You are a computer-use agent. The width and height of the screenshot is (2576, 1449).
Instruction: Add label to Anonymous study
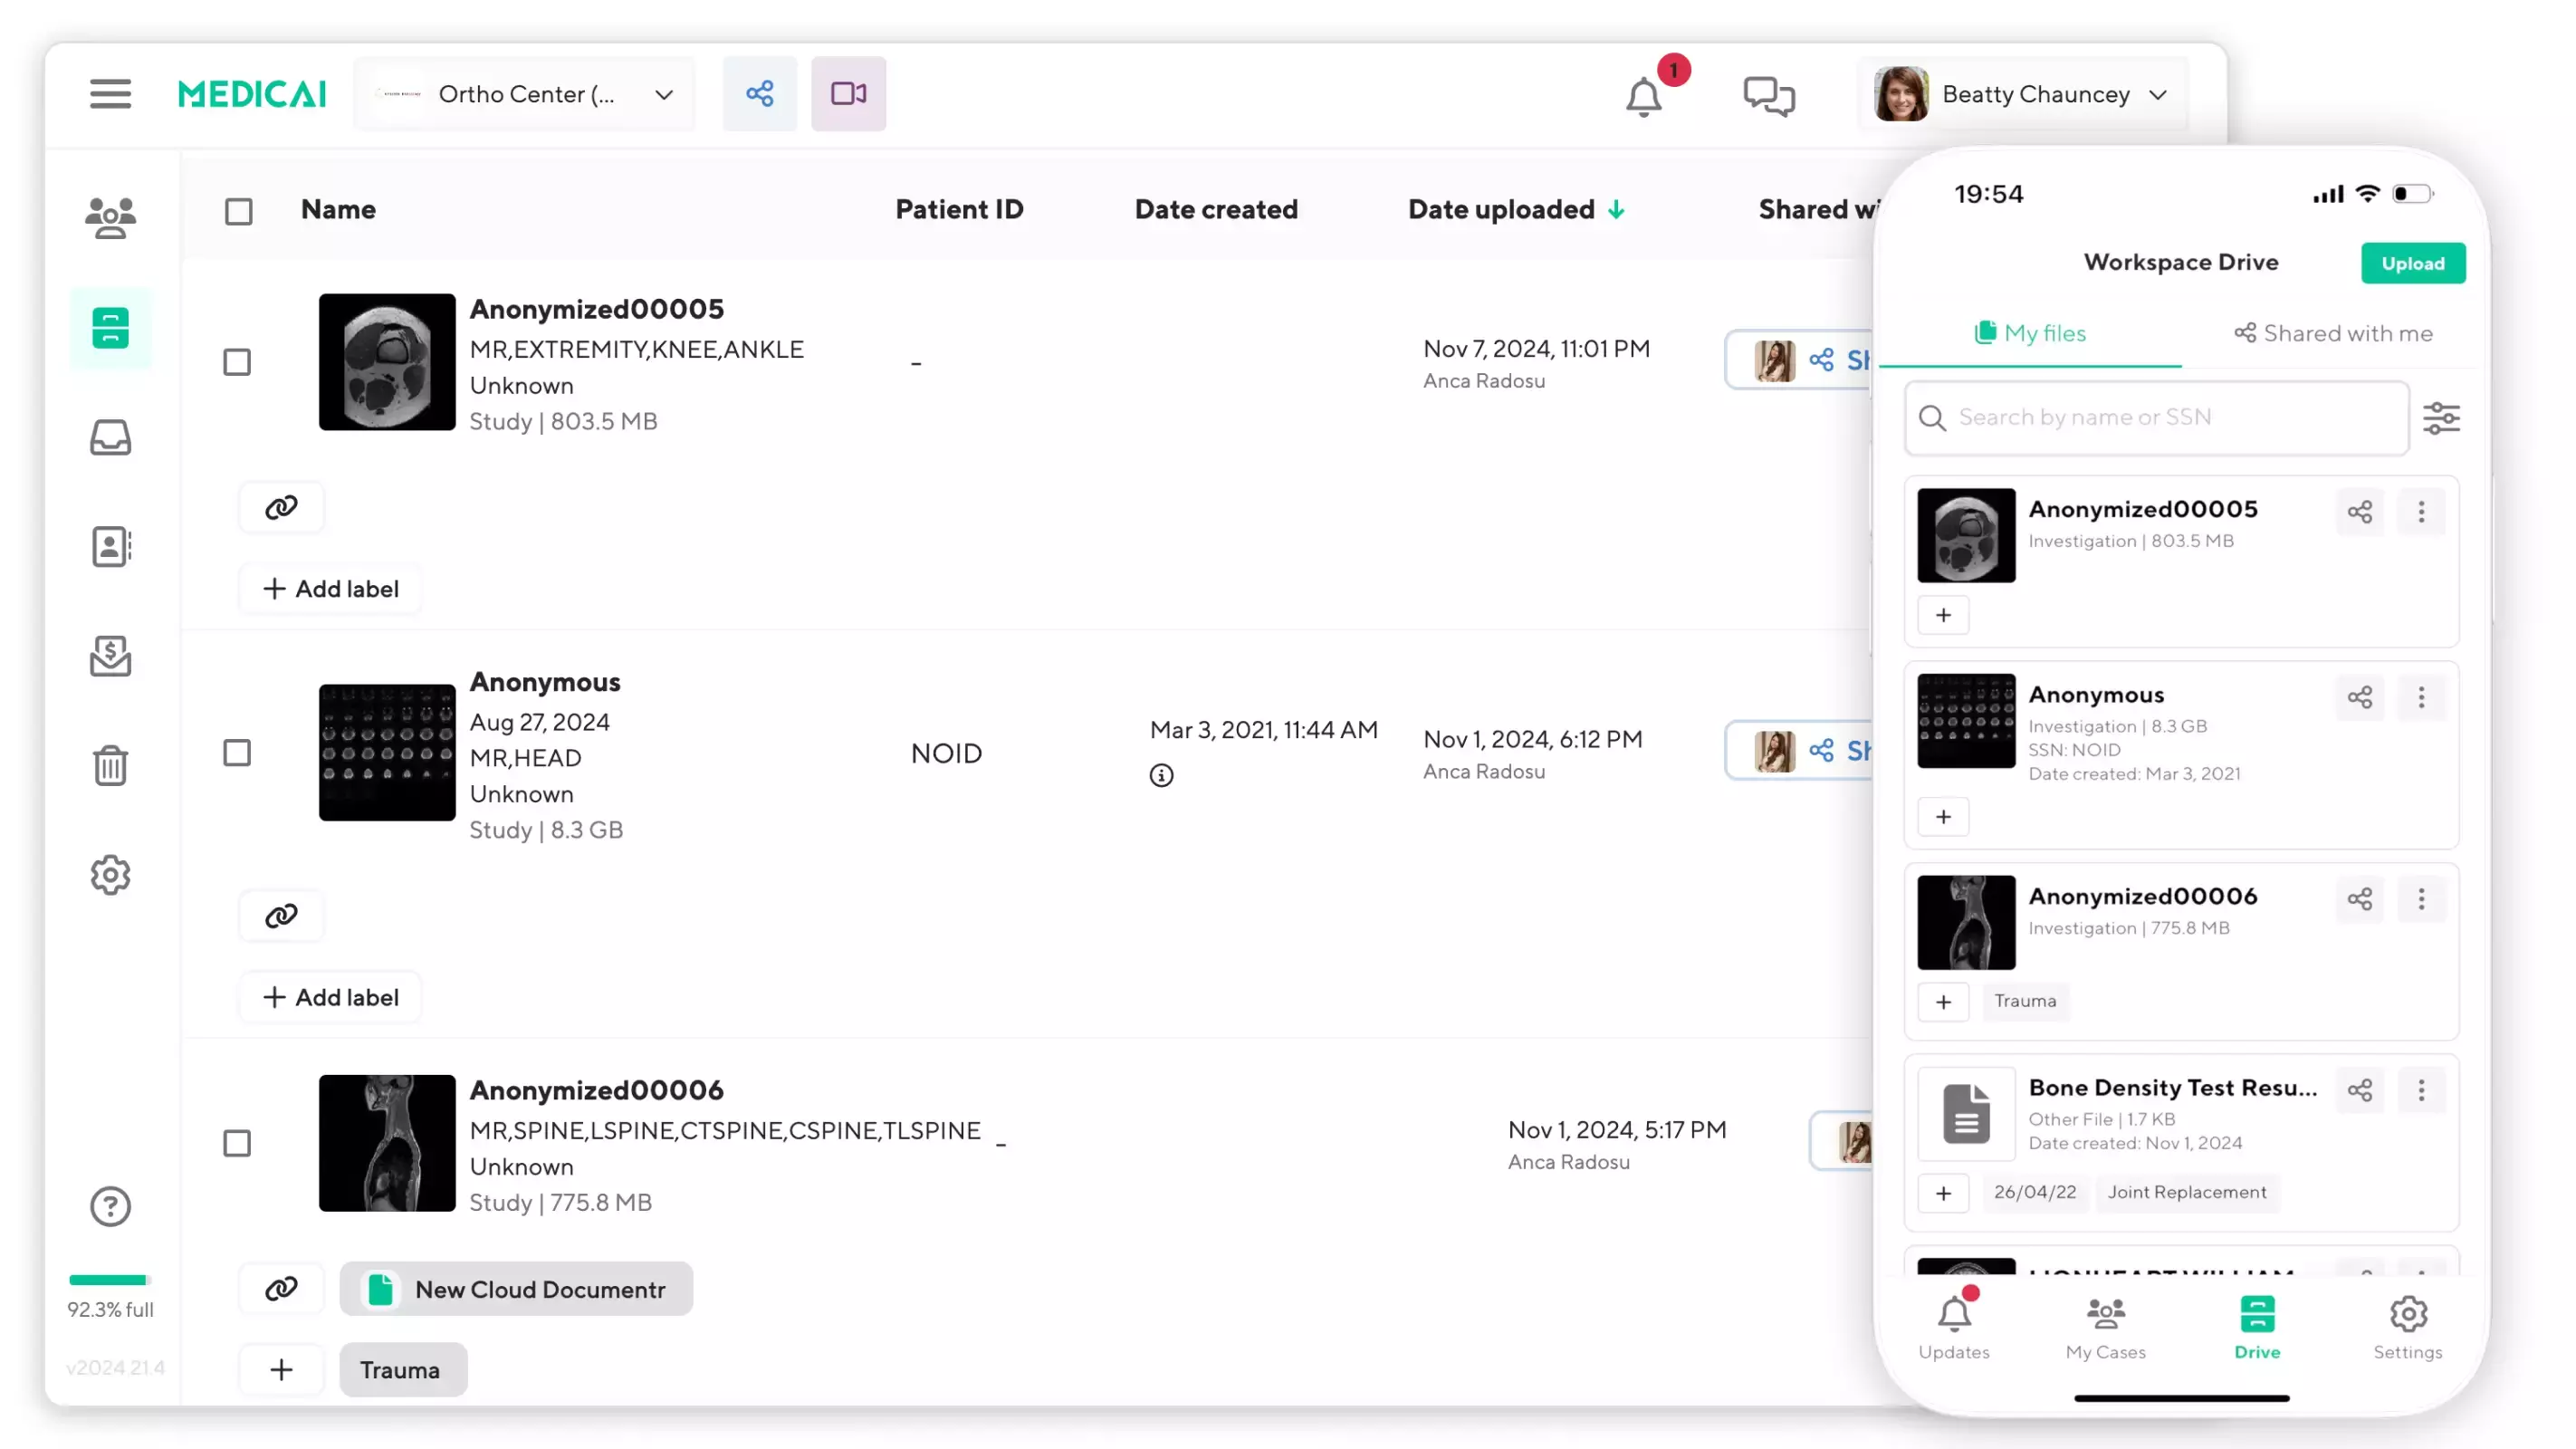(x=331, y=997)
